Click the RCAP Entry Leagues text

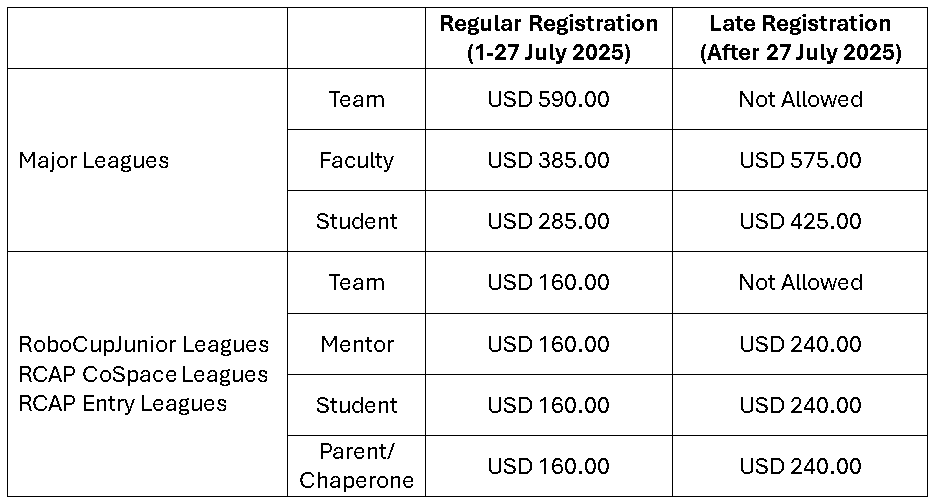point(123,403)
